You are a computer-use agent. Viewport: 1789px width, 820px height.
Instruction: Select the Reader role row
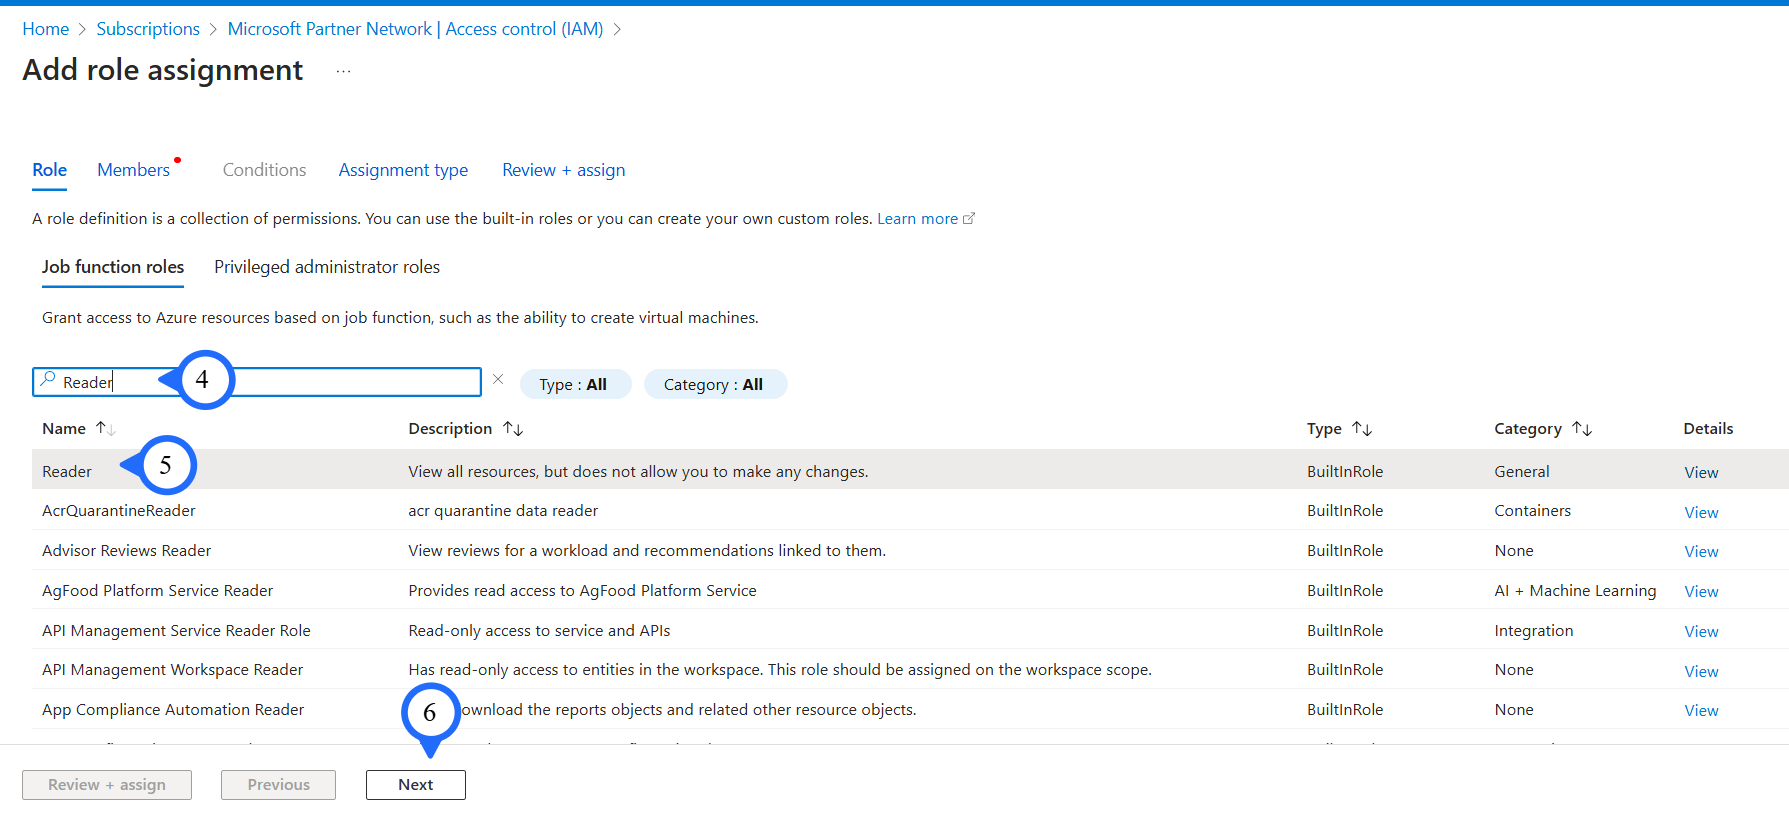(67, 471)
